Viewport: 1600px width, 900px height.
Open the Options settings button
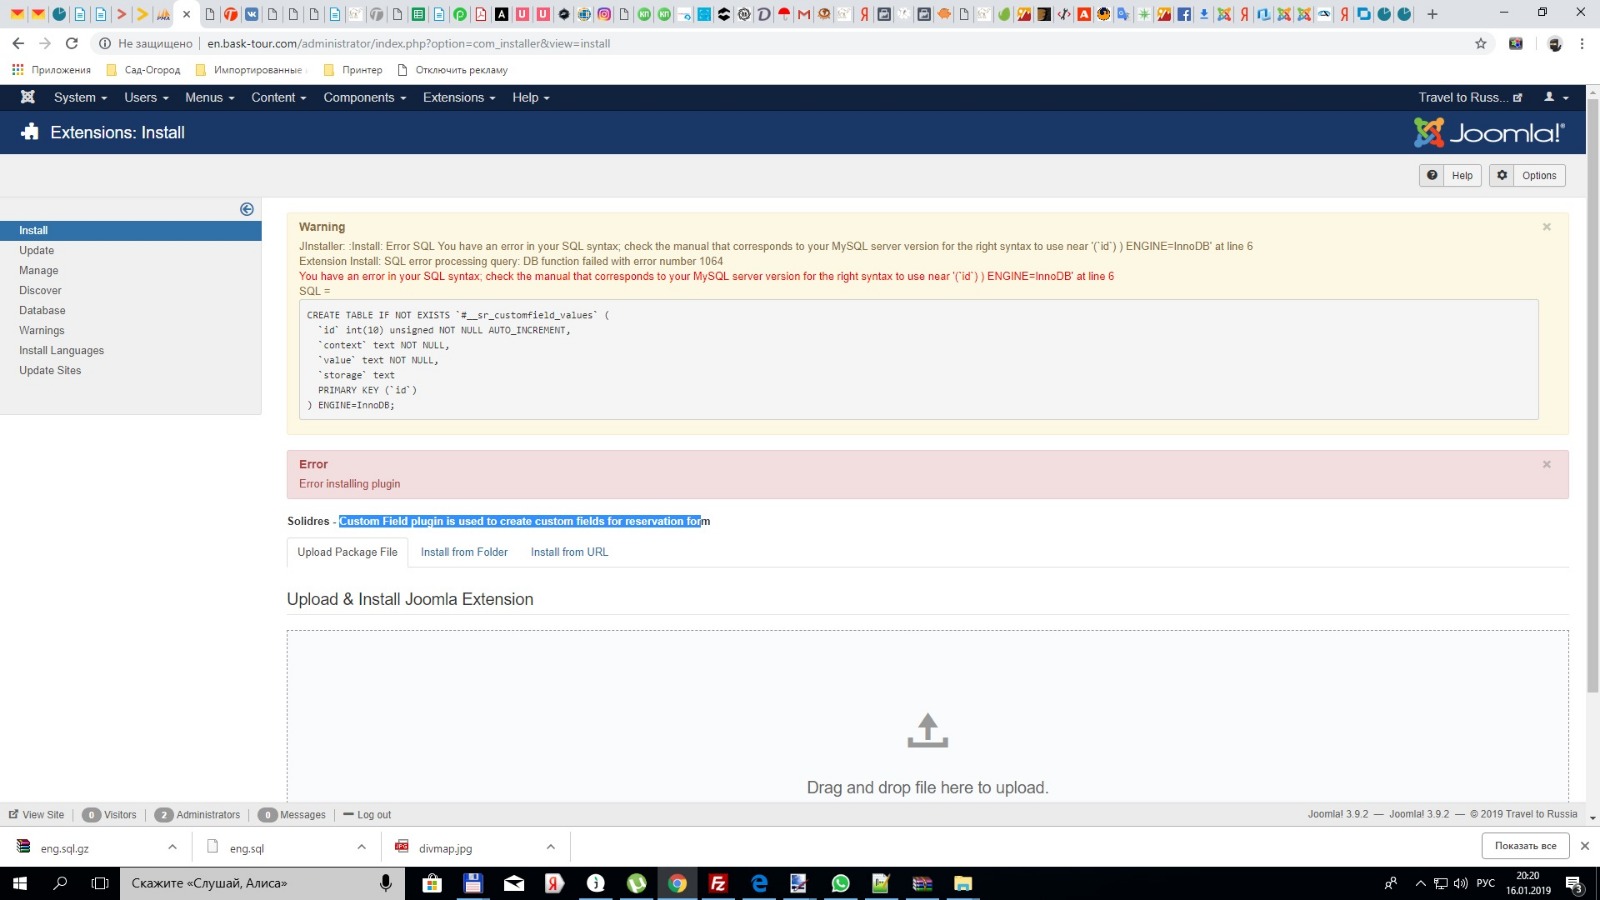tap(1527, 175)
